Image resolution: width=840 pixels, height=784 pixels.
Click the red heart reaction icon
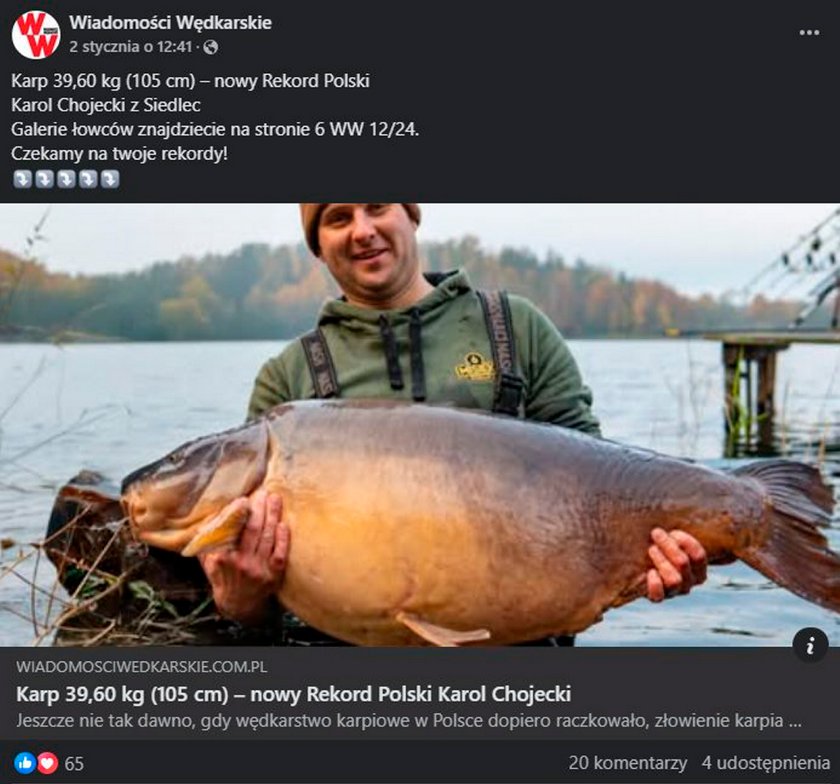48,763
